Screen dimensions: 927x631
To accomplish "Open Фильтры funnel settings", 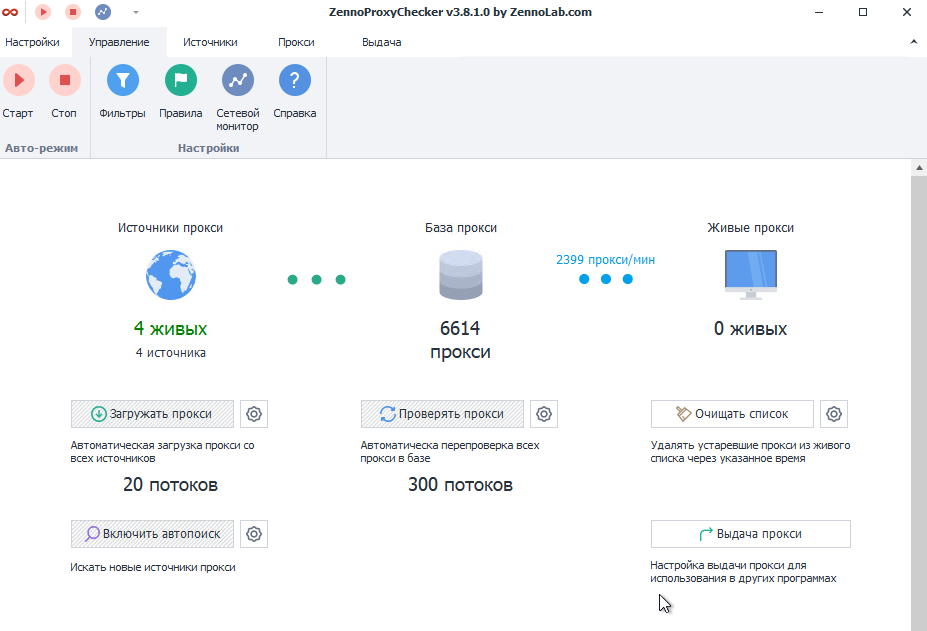I will 122,92.
